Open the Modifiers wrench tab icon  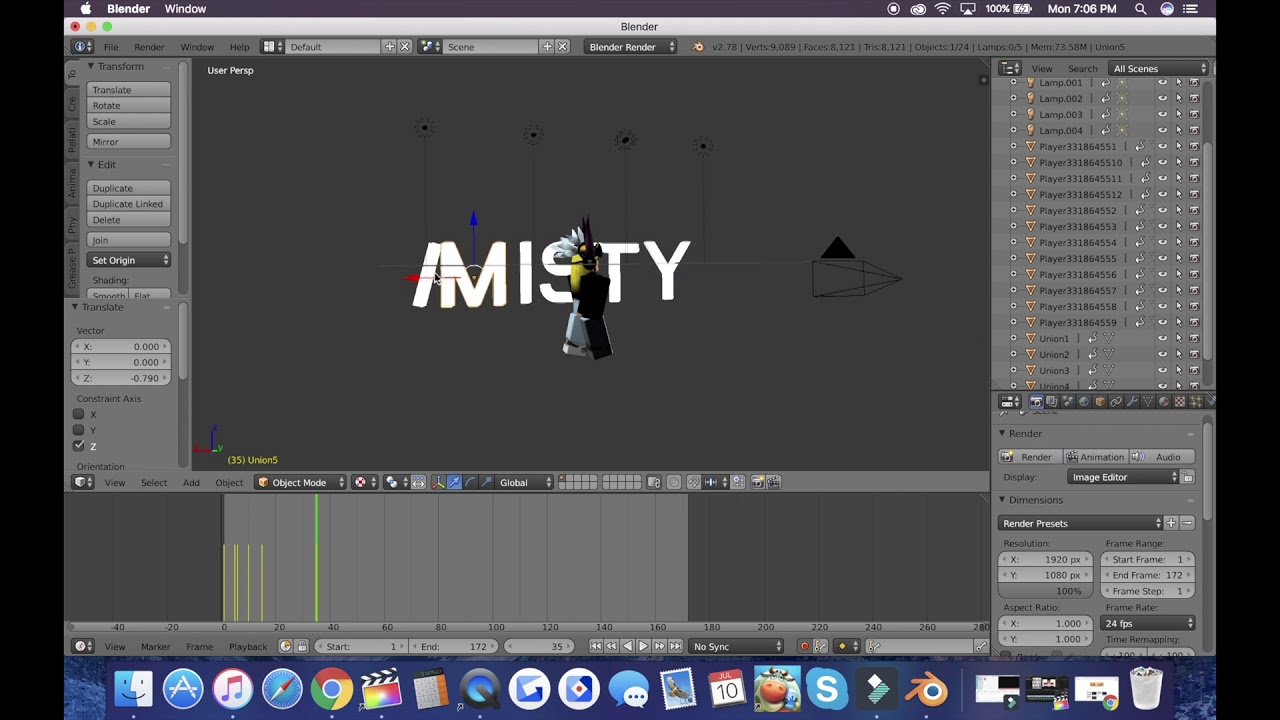click(x=1132, y=402)
